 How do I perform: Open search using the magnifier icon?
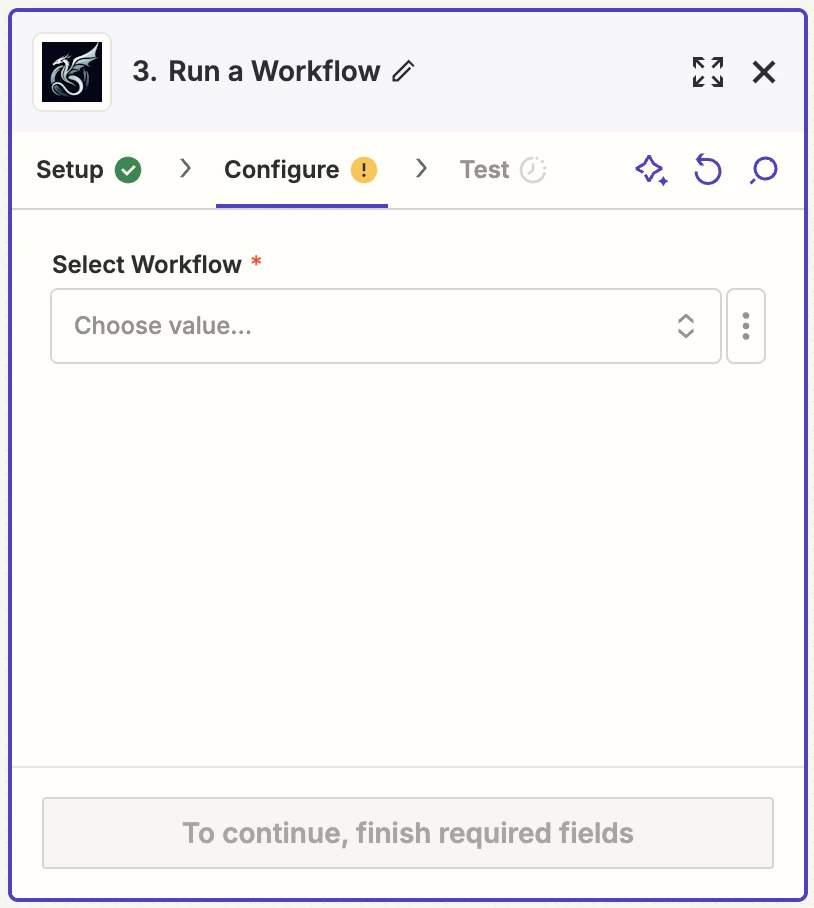click(x=762, y=170)
